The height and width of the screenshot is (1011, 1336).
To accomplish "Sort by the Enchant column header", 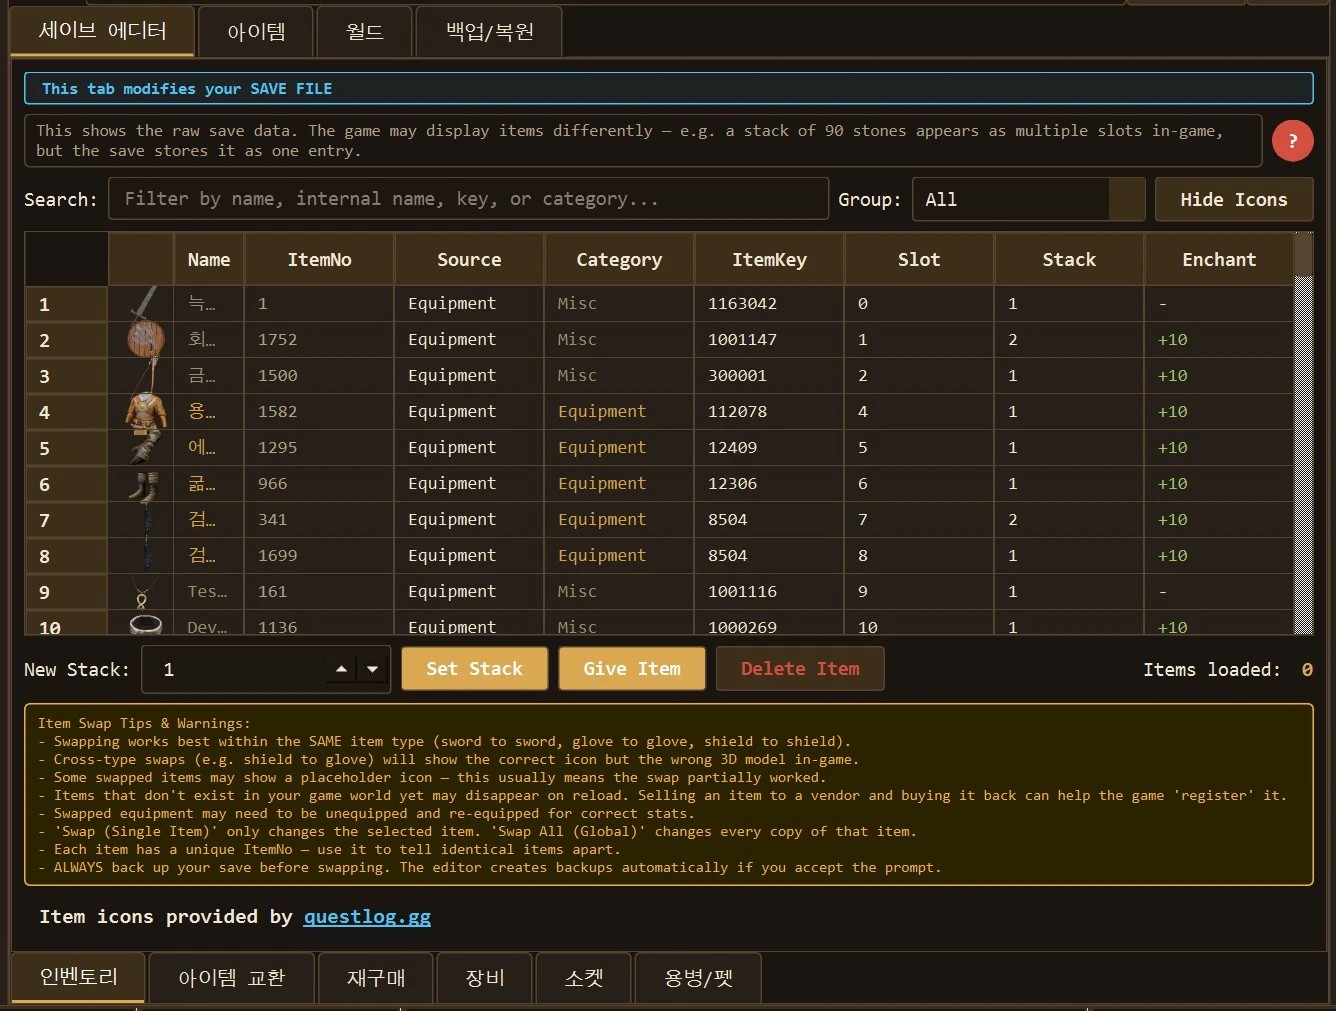I will [x=1219, y=260].
